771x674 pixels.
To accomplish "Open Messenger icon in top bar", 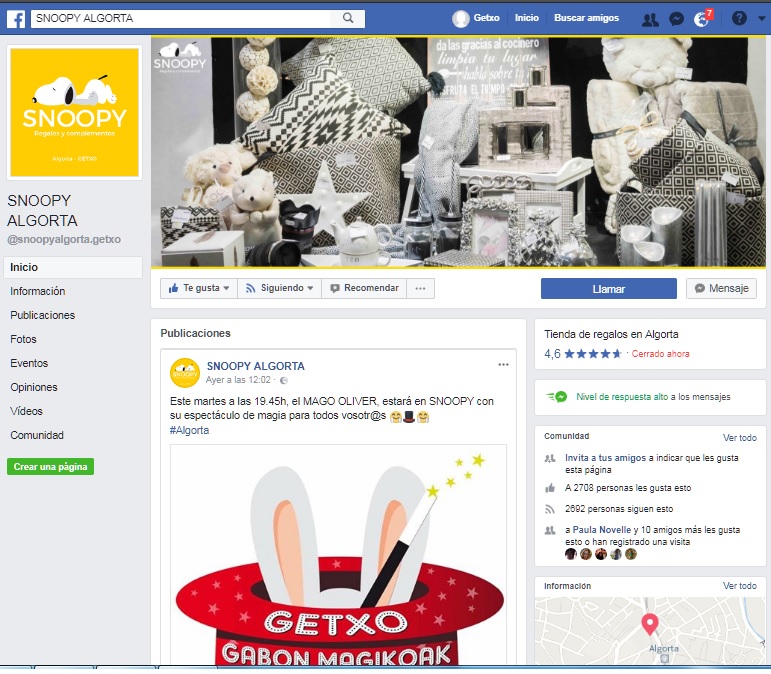I will [677, 19].
